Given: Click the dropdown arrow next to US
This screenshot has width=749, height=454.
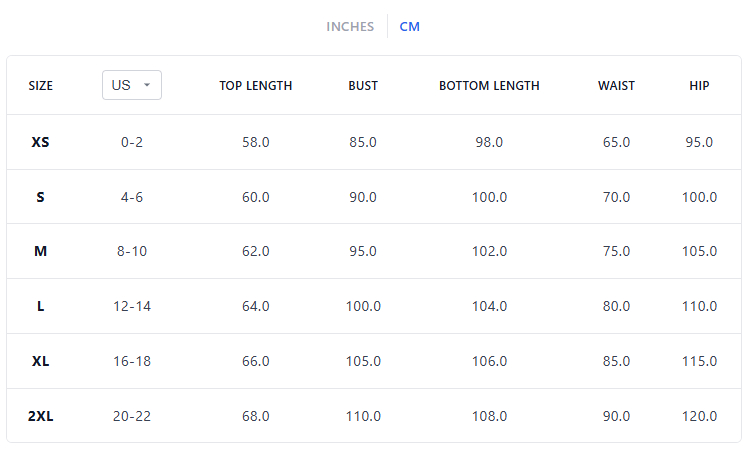Looking at the screenshot, I should (x=147, y=85).
